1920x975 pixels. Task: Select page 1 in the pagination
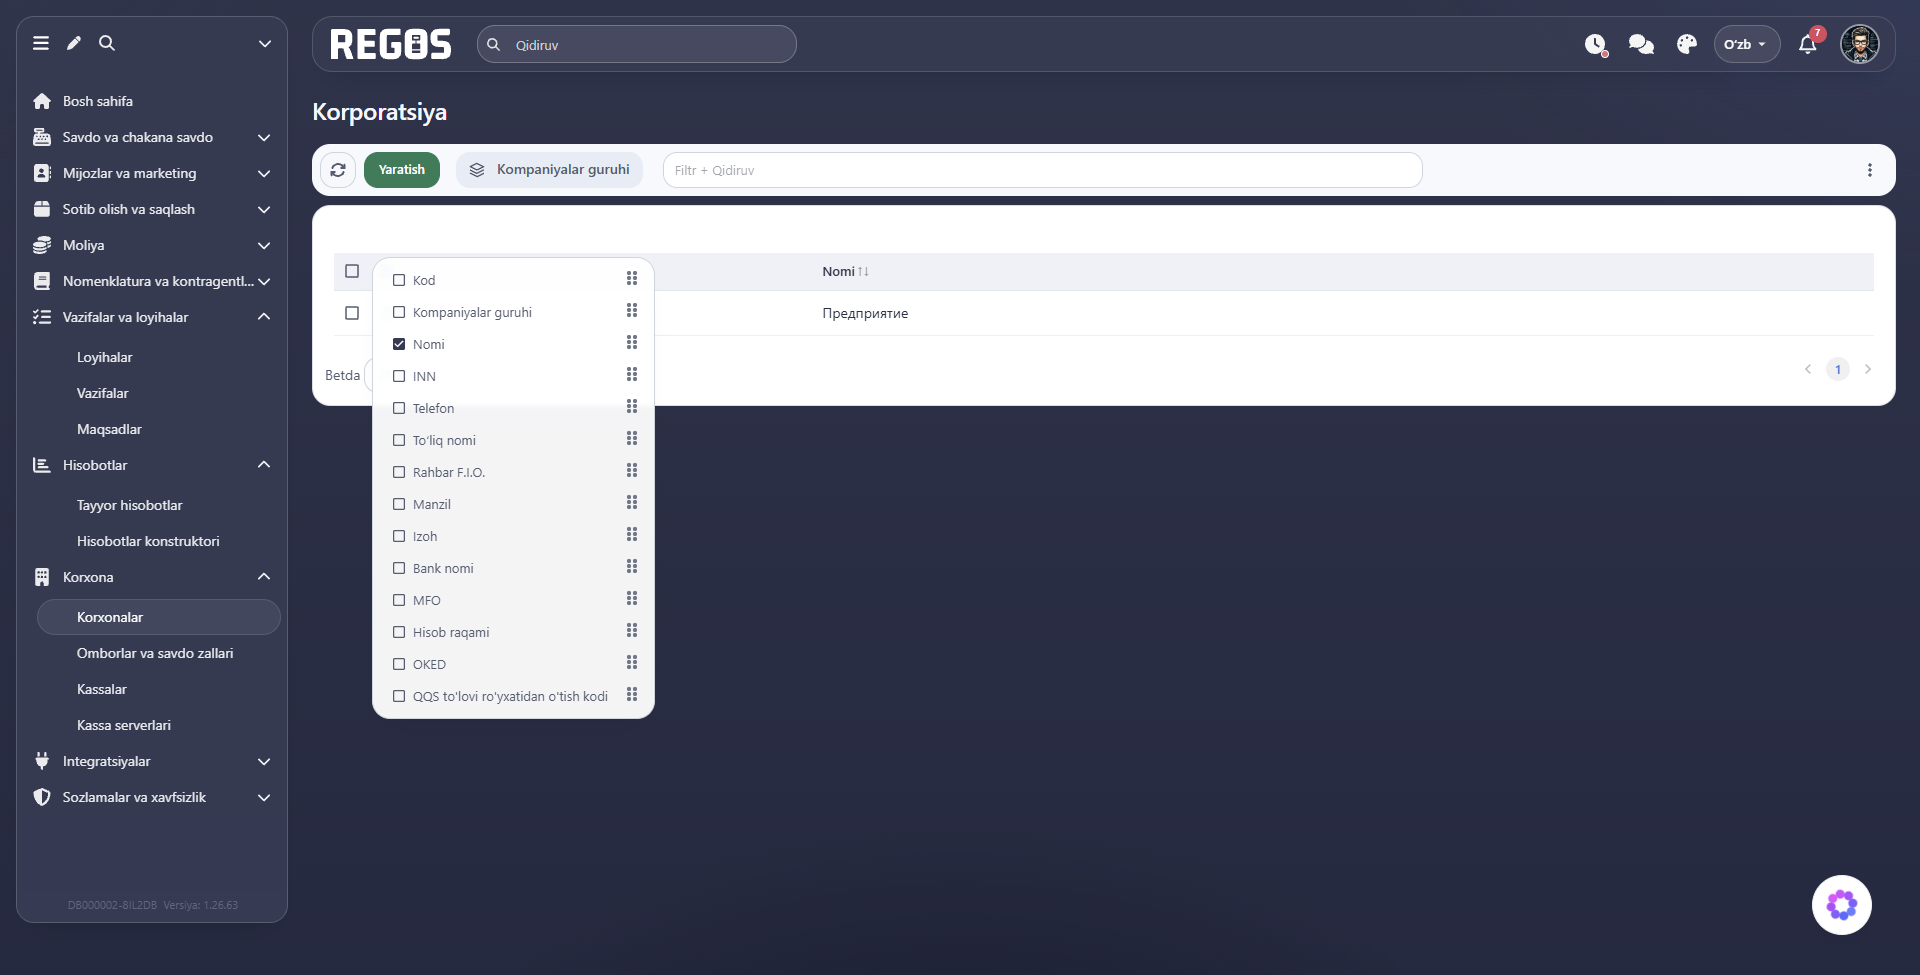1838,369
